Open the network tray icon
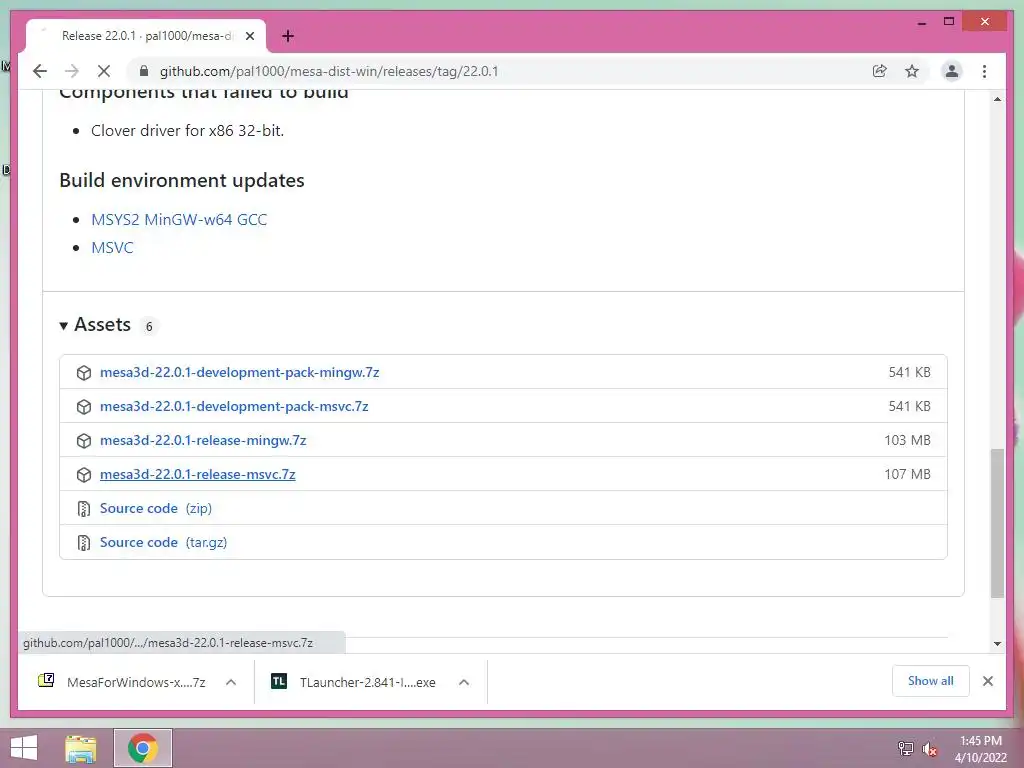Image resolution: width=1024 pixels, height=768 pixels. 905,748
